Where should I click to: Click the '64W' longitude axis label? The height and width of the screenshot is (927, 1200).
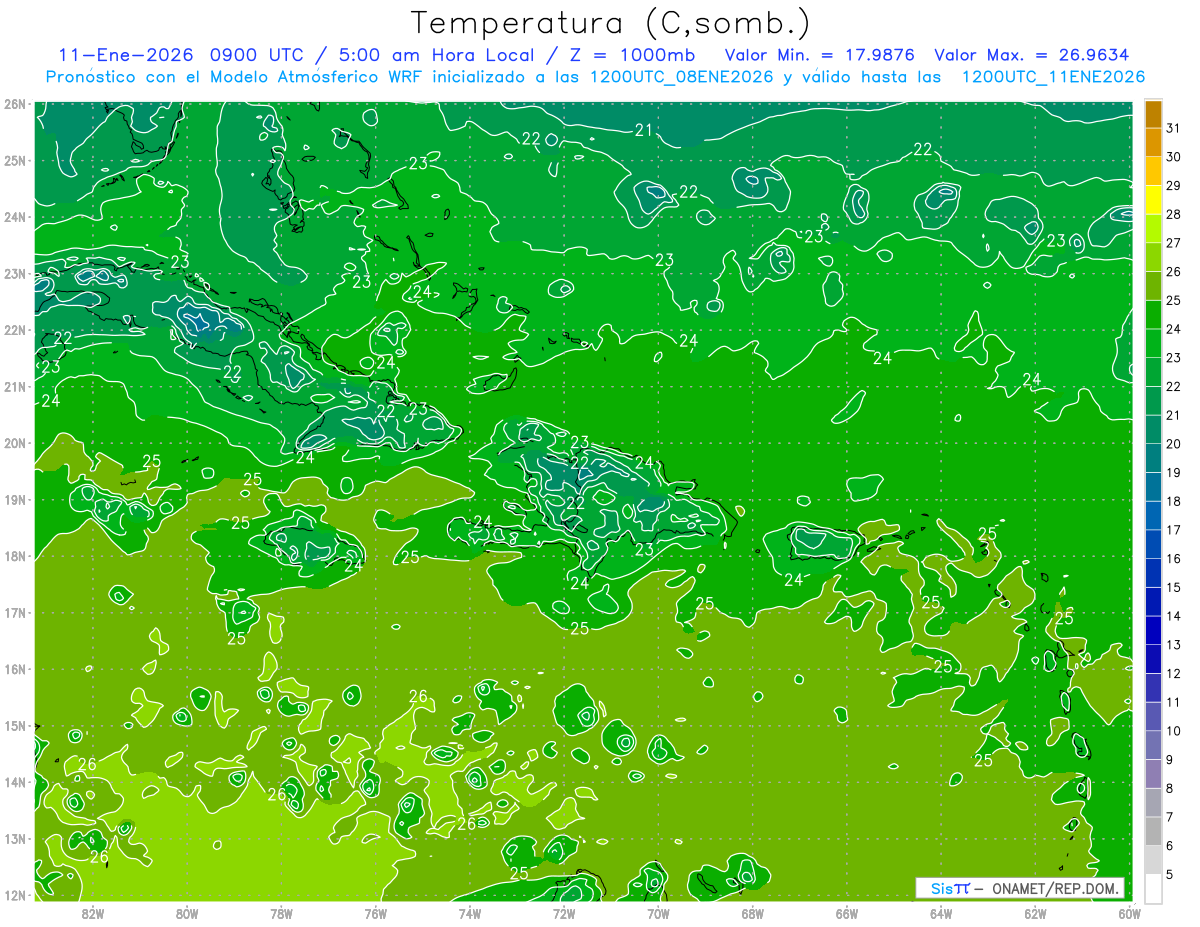941,913
